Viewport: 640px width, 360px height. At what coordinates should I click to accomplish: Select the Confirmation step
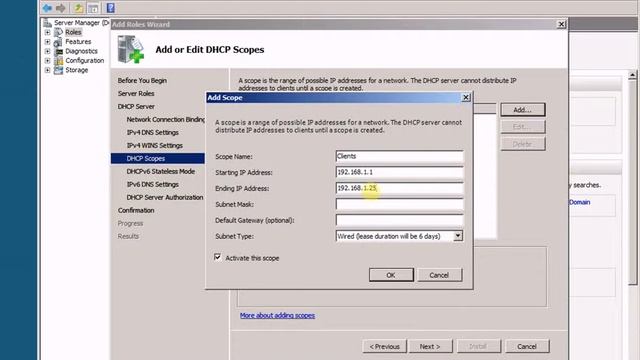[x=136, y=211]
